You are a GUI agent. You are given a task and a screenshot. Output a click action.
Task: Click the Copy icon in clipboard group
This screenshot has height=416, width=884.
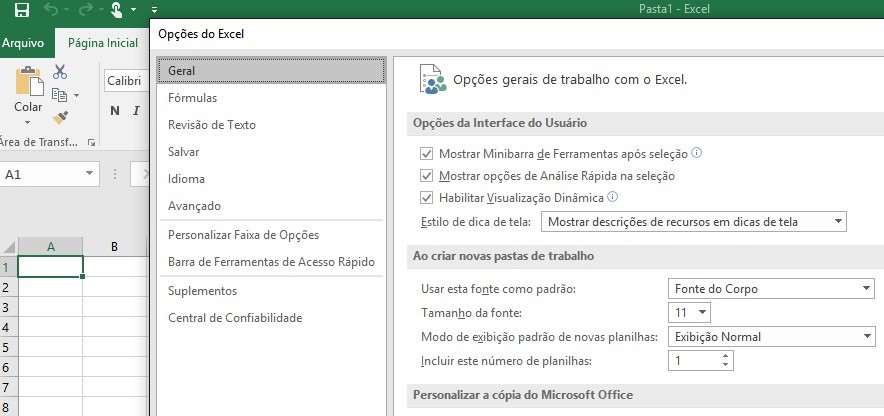tap(59, 95)
